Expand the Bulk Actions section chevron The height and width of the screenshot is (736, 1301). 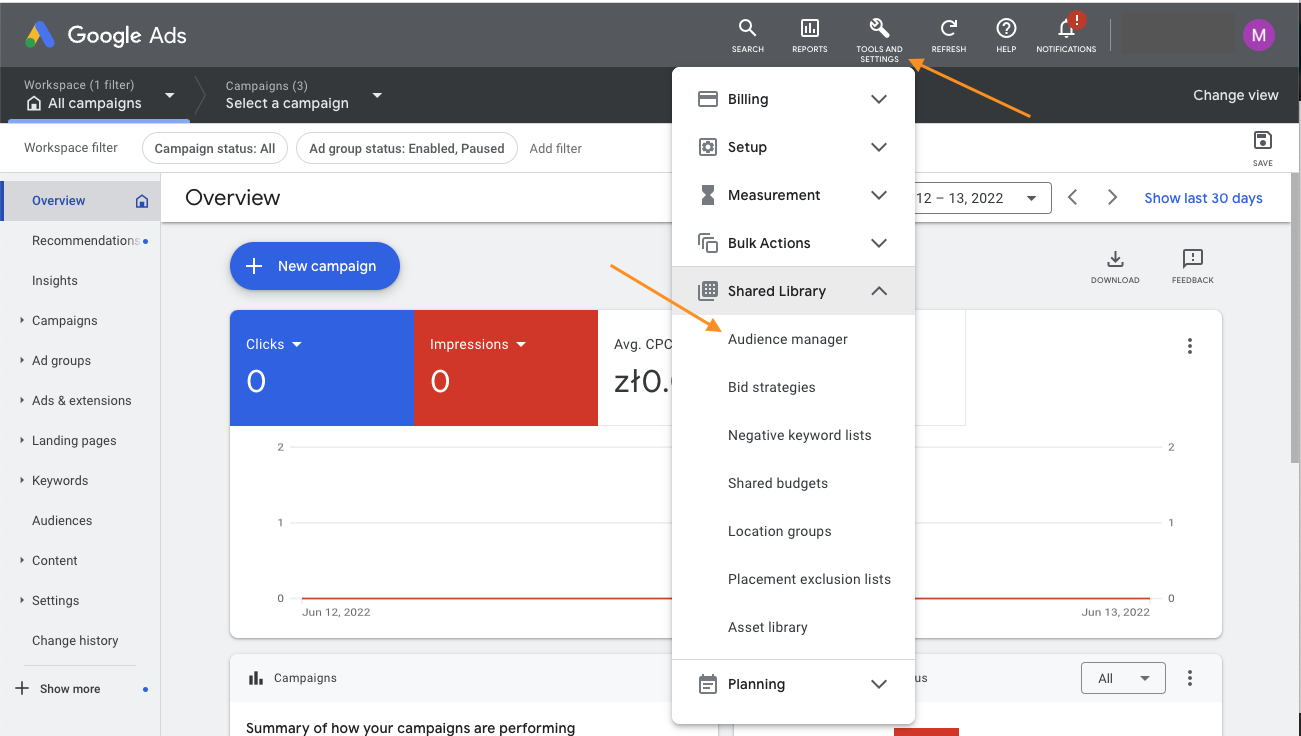[879, 243]
